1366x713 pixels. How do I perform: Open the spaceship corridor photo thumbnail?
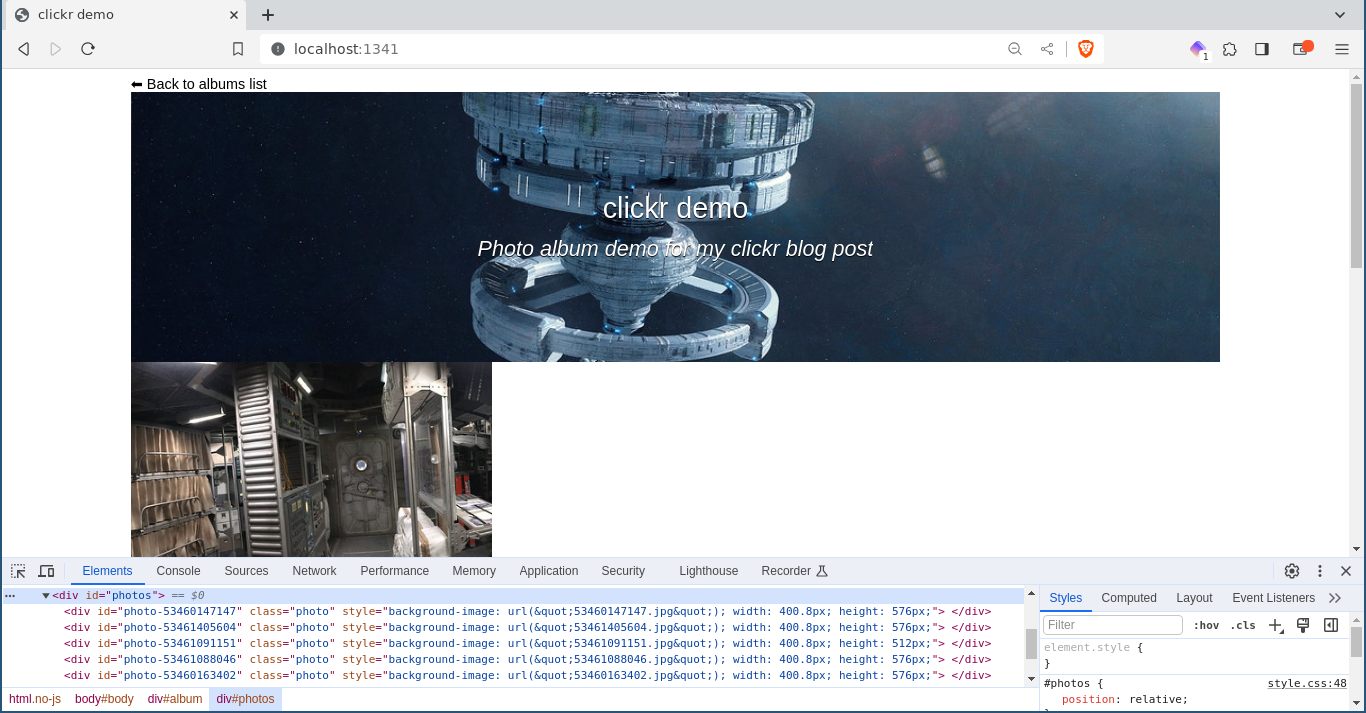311,459
